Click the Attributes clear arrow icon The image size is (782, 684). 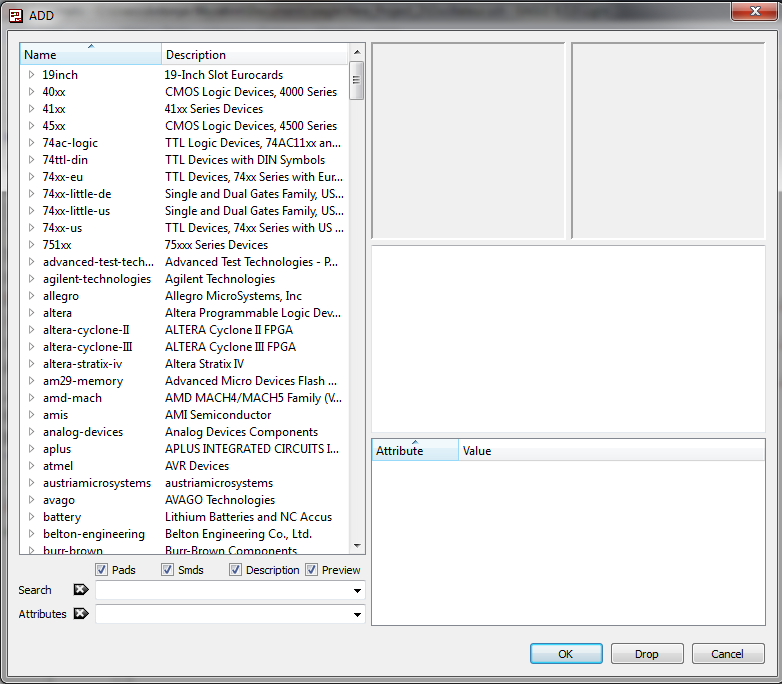pos(81,614)
